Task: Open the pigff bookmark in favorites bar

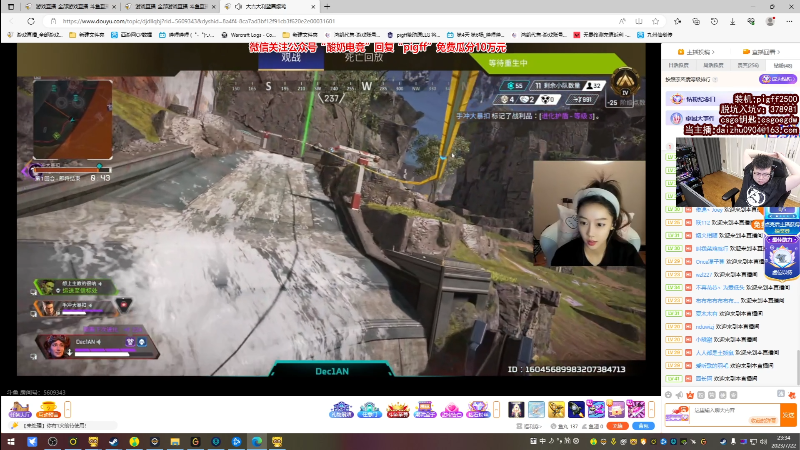Action: click(x=413, y=35)
